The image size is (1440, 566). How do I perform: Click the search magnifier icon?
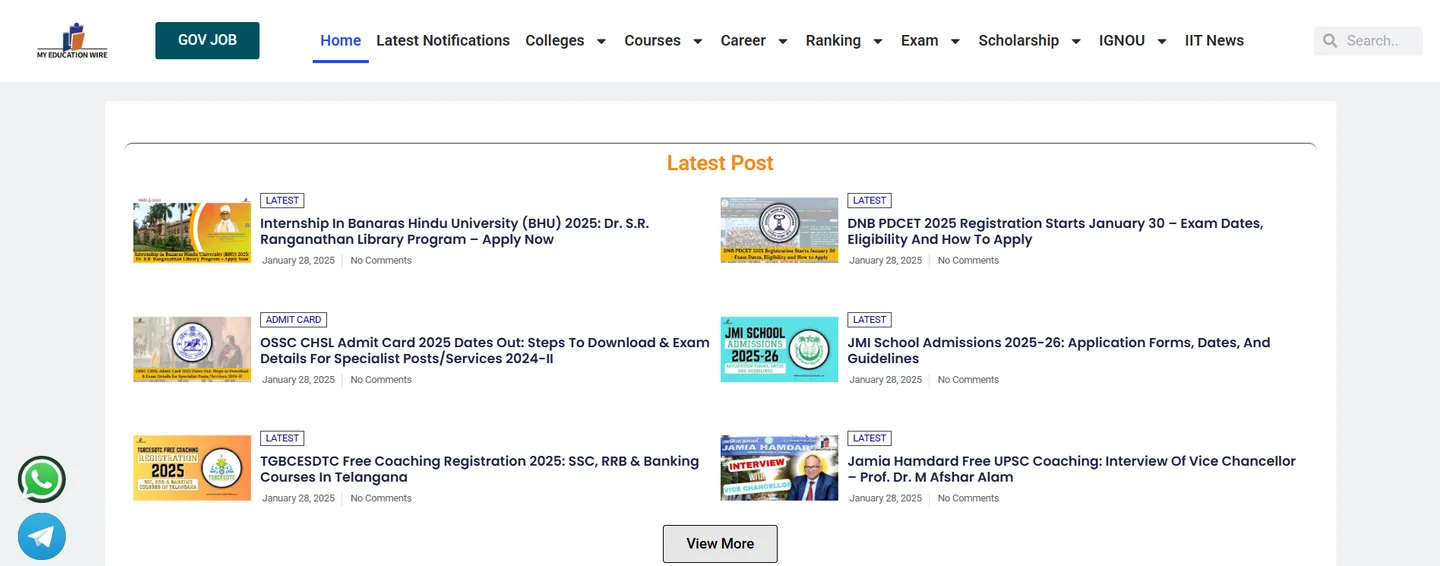[x=1330, y=41]
